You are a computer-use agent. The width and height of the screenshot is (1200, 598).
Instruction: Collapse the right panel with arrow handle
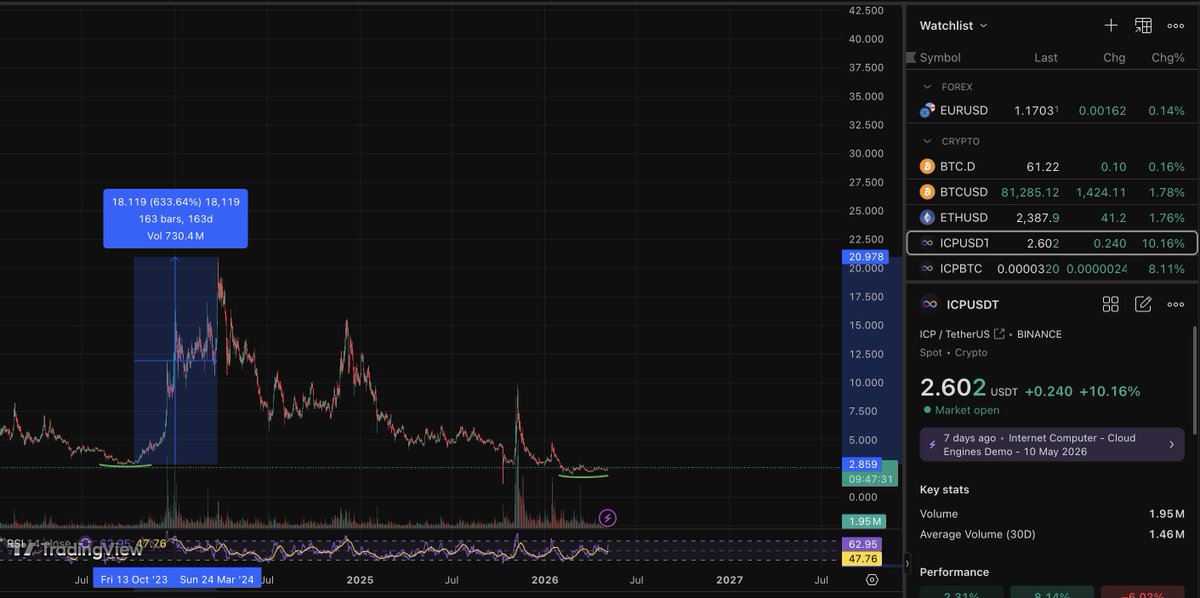(906, 562)
